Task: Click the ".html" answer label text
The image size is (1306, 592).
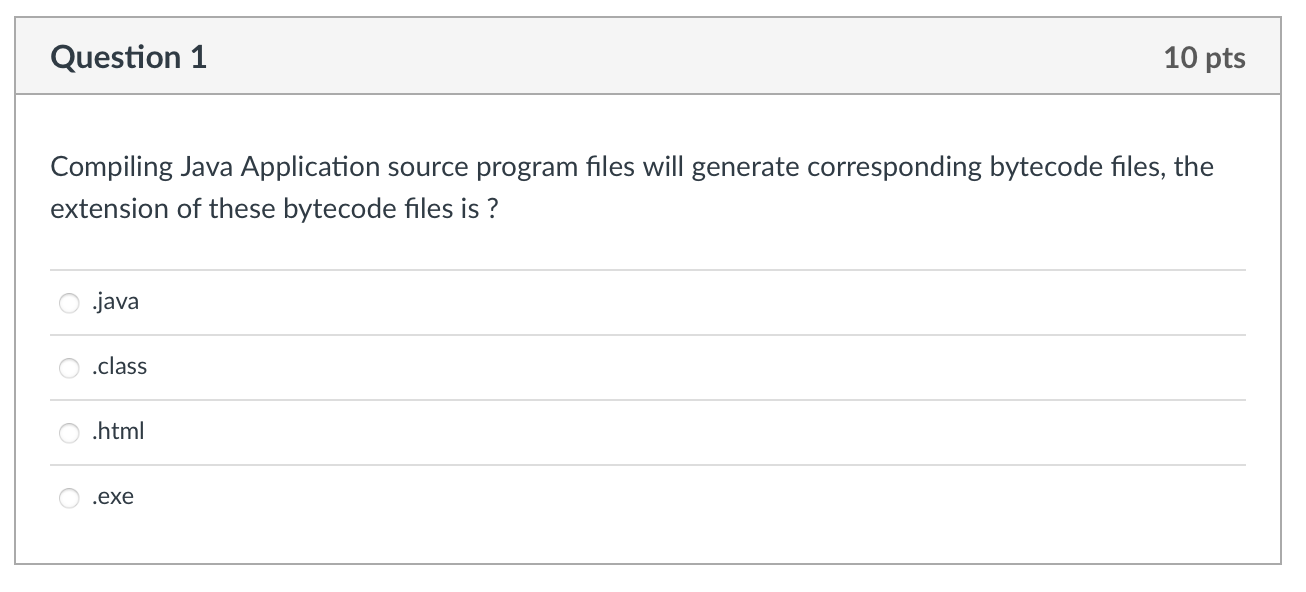Action: (x=117, y=431)
